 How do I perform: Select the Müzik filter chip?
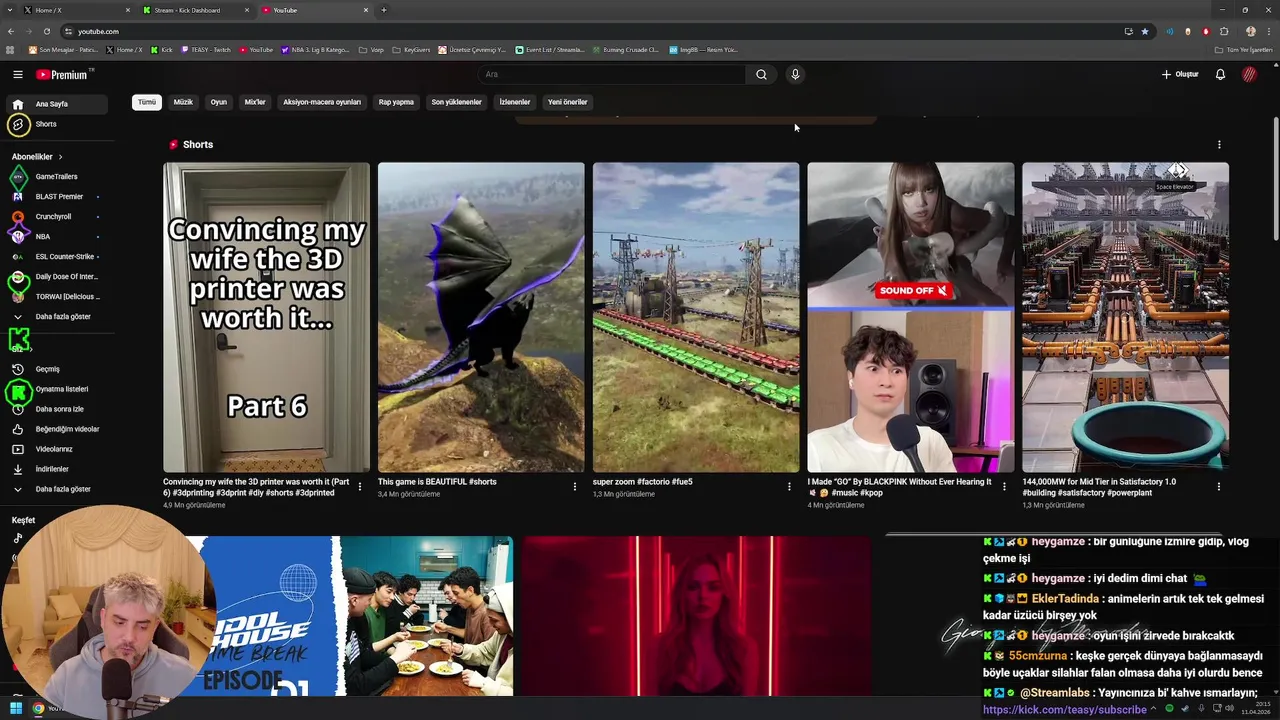(x=183, y=102)
